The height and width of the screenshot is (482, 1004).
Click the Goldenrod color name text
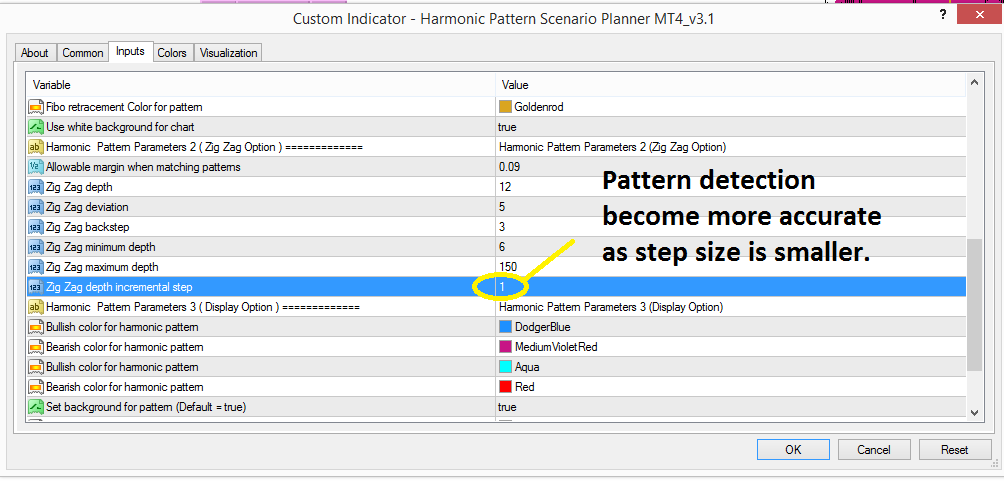[x=539, y=107]
